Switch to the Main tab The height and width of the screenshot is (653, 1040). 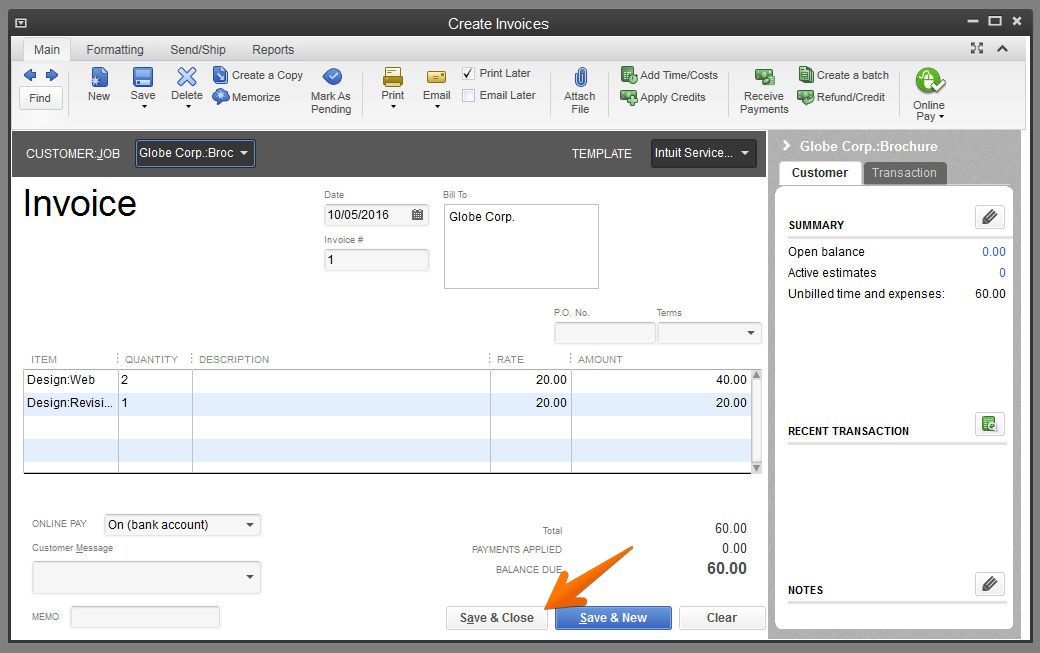tap(47, 50)
